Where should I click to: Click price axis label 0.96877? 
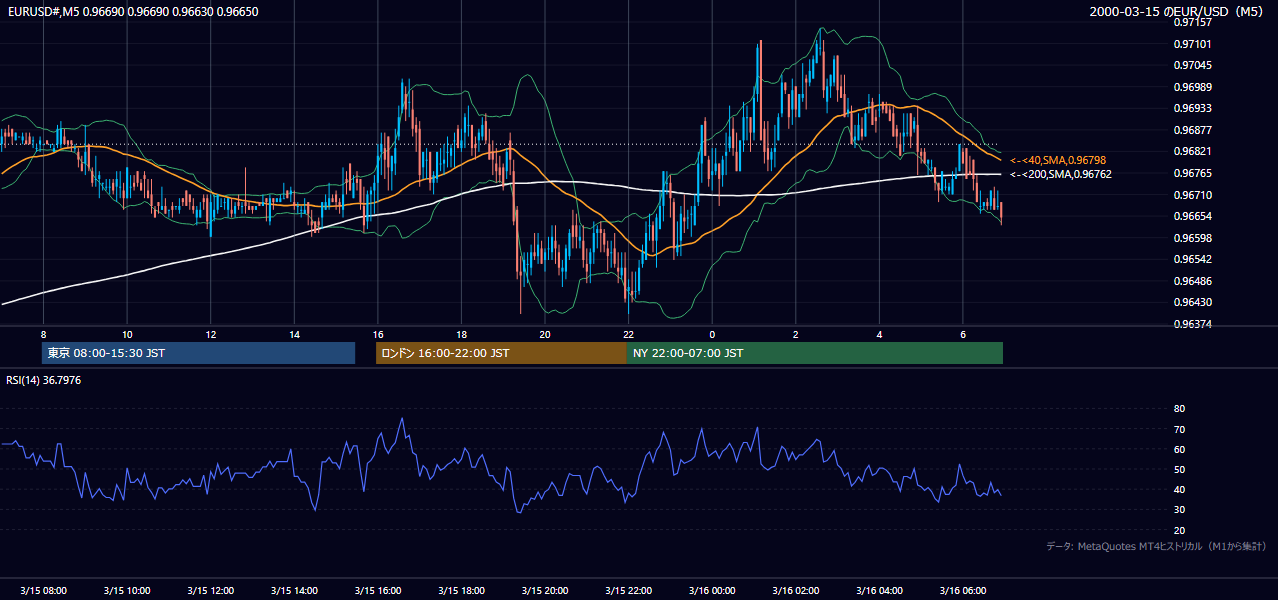pyautogui.click(x=1193, y=130)
